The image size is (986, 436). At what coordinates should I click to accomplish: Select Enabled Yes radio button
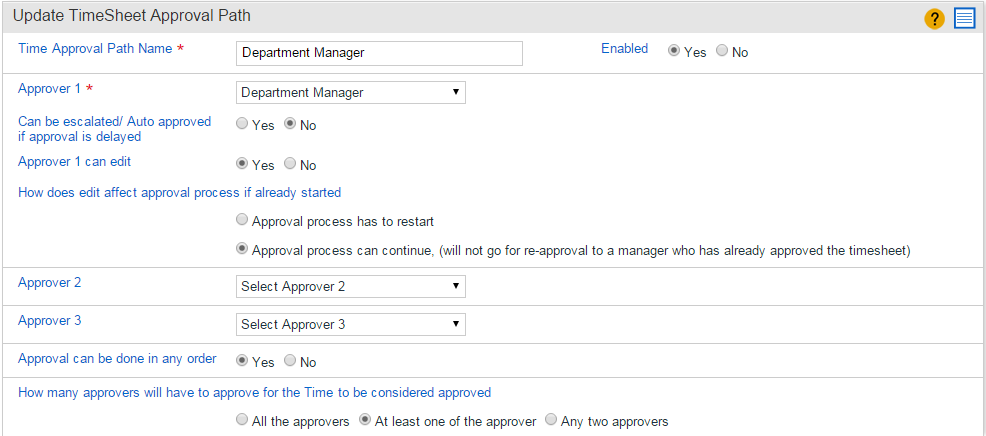click(673, 51)
